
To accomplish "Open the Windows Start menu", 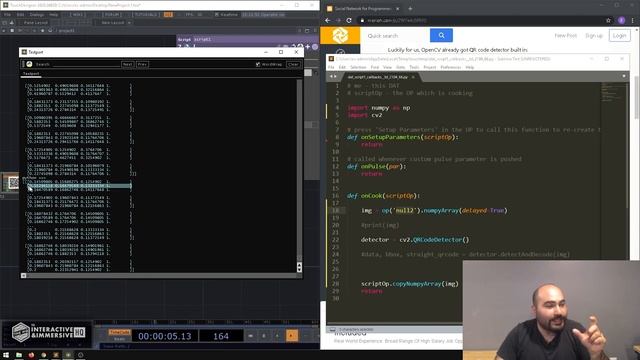I will point(6,355).
